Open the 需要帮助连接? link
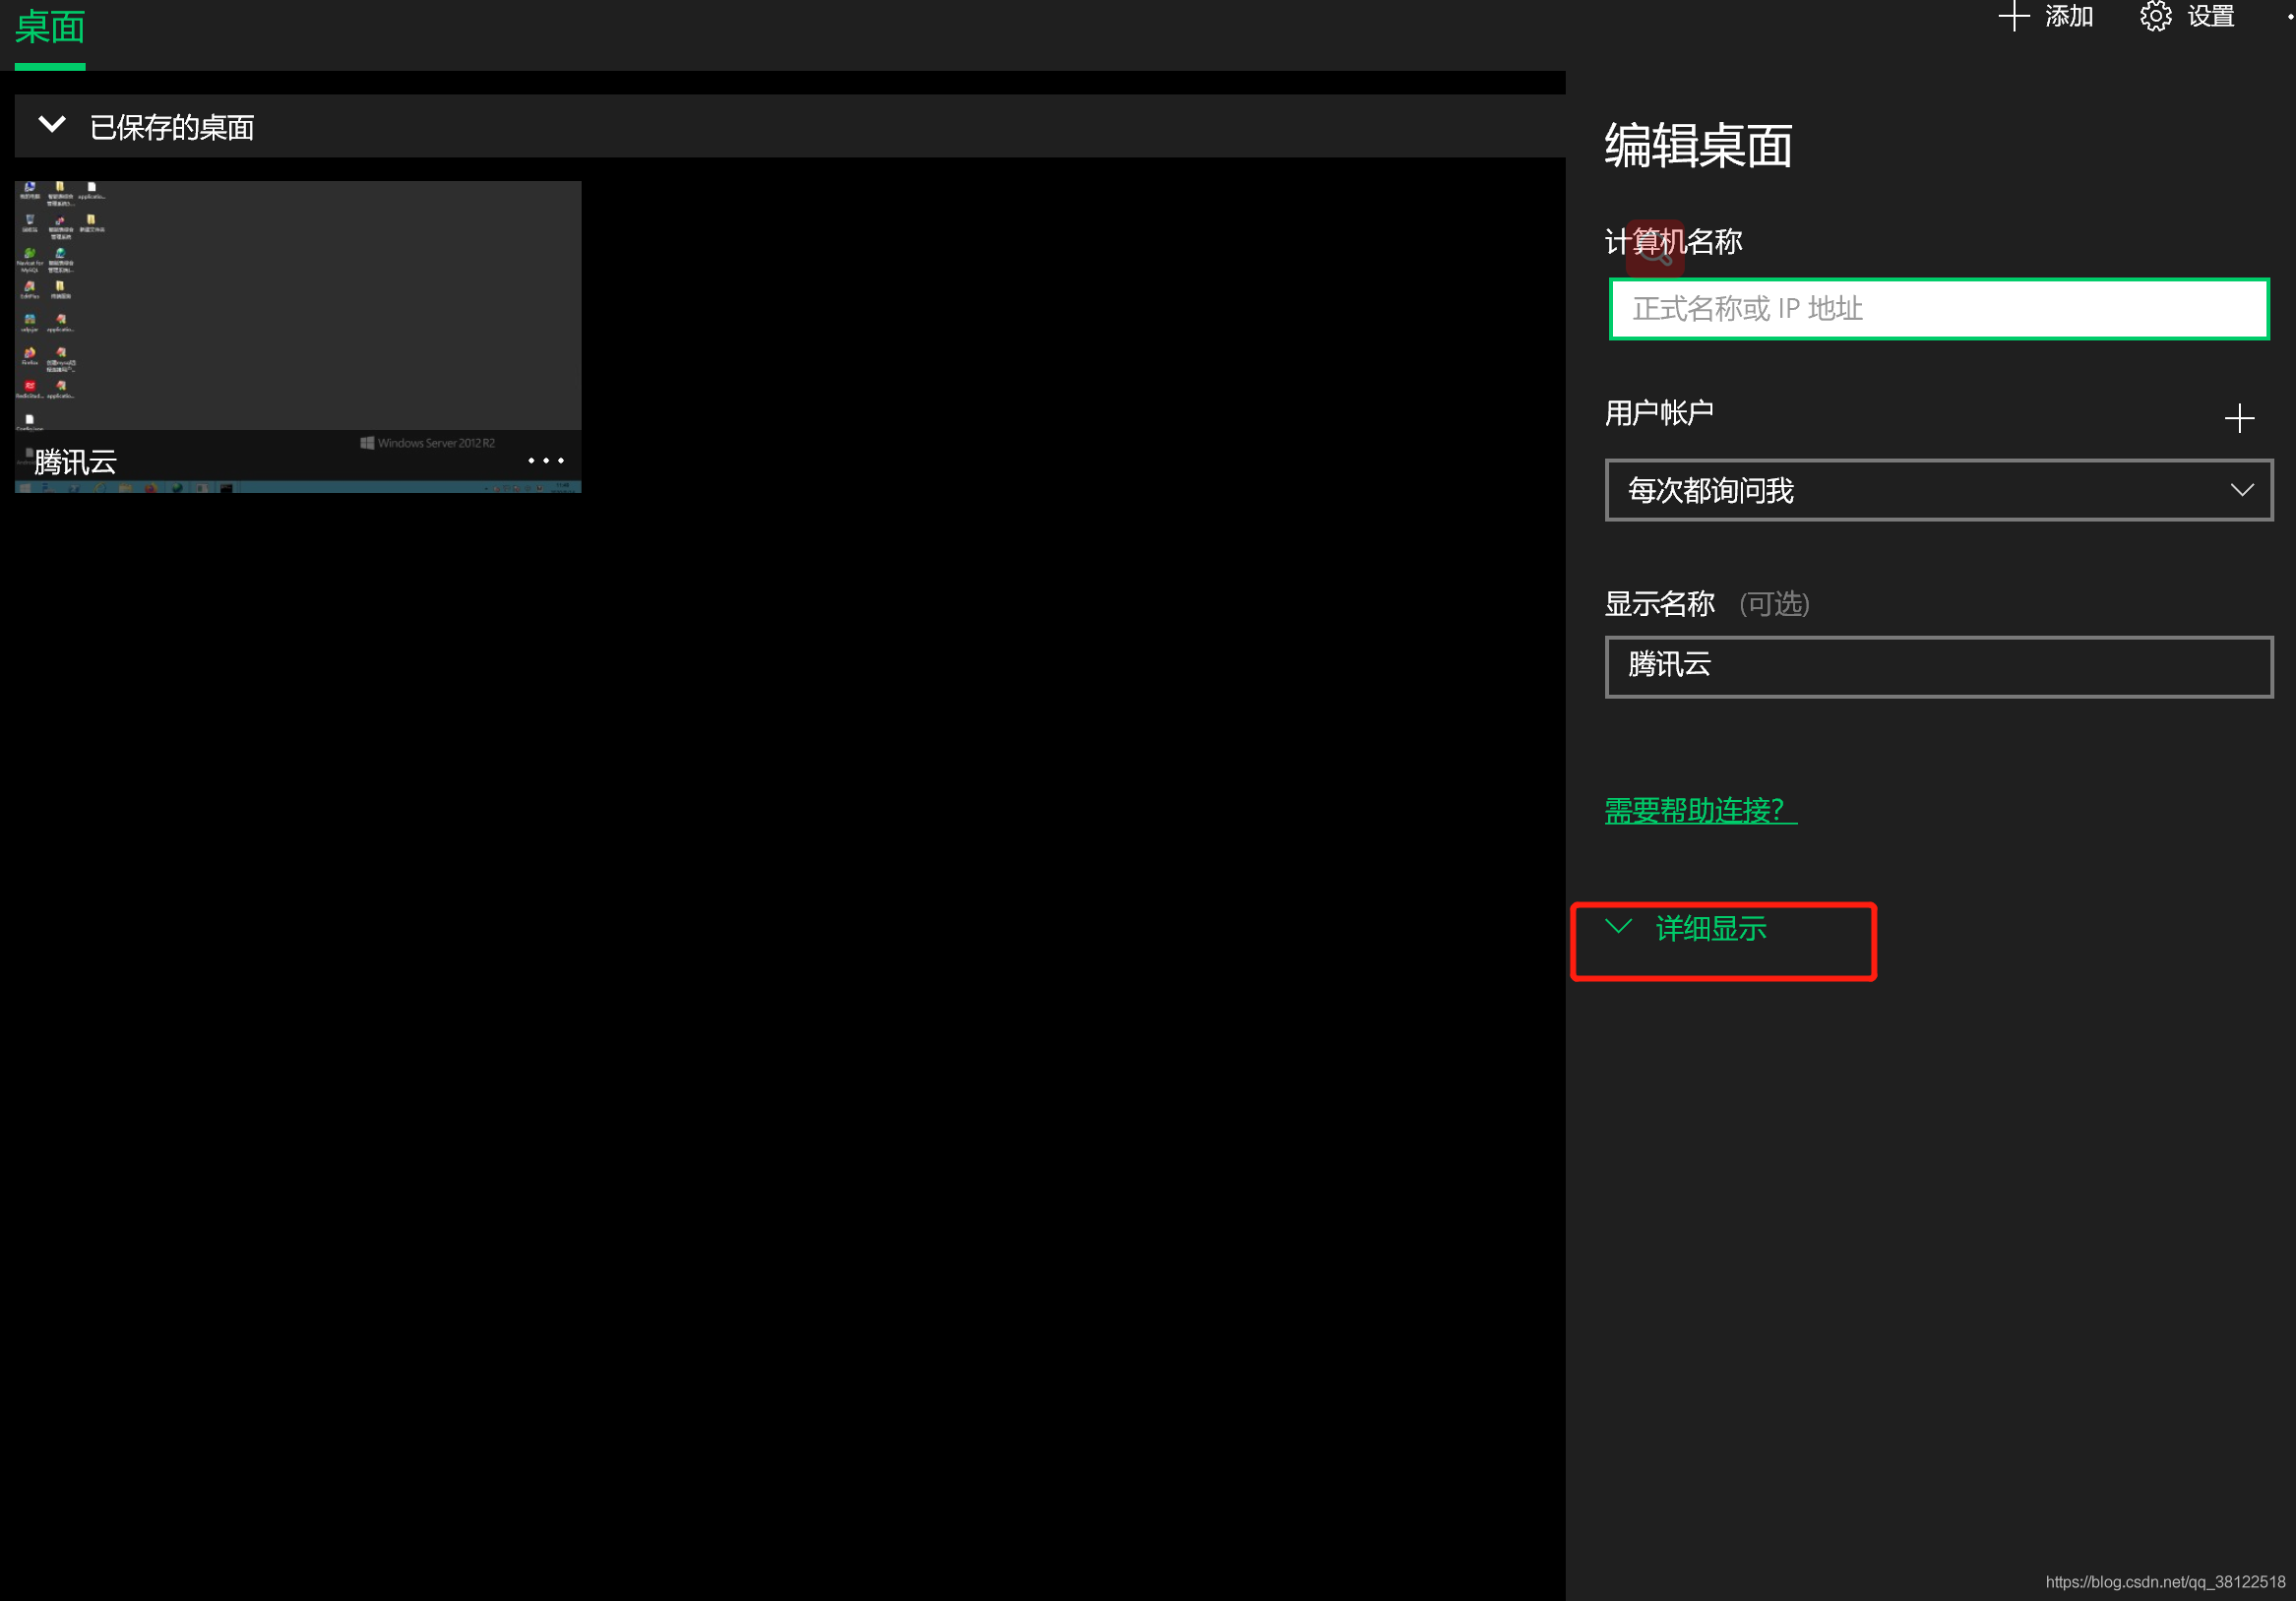Screen dimensions: 2296x1601 (1700, 810)
